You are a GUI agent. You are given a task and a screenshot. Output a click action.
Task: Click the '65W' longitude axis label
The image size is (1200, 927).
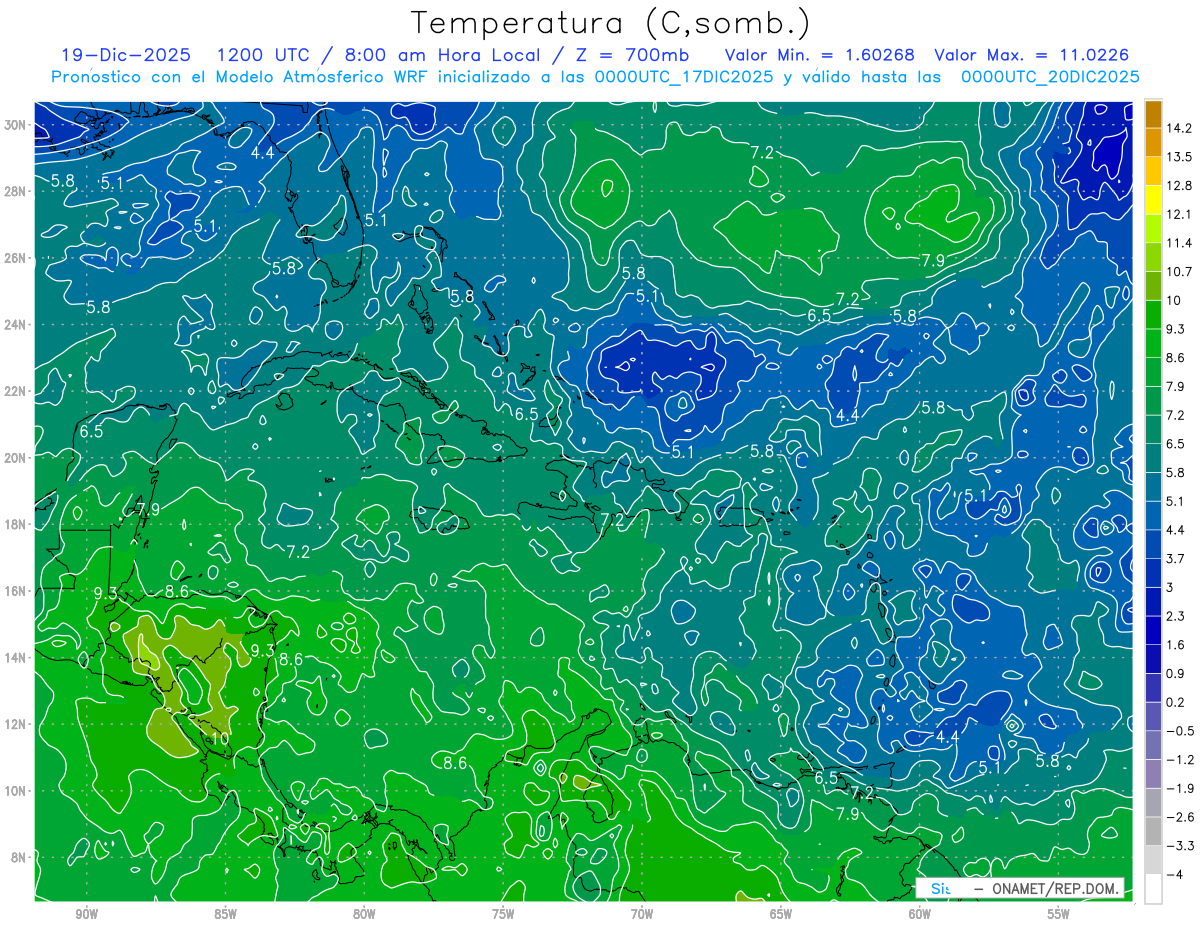[x=781, y=914]
